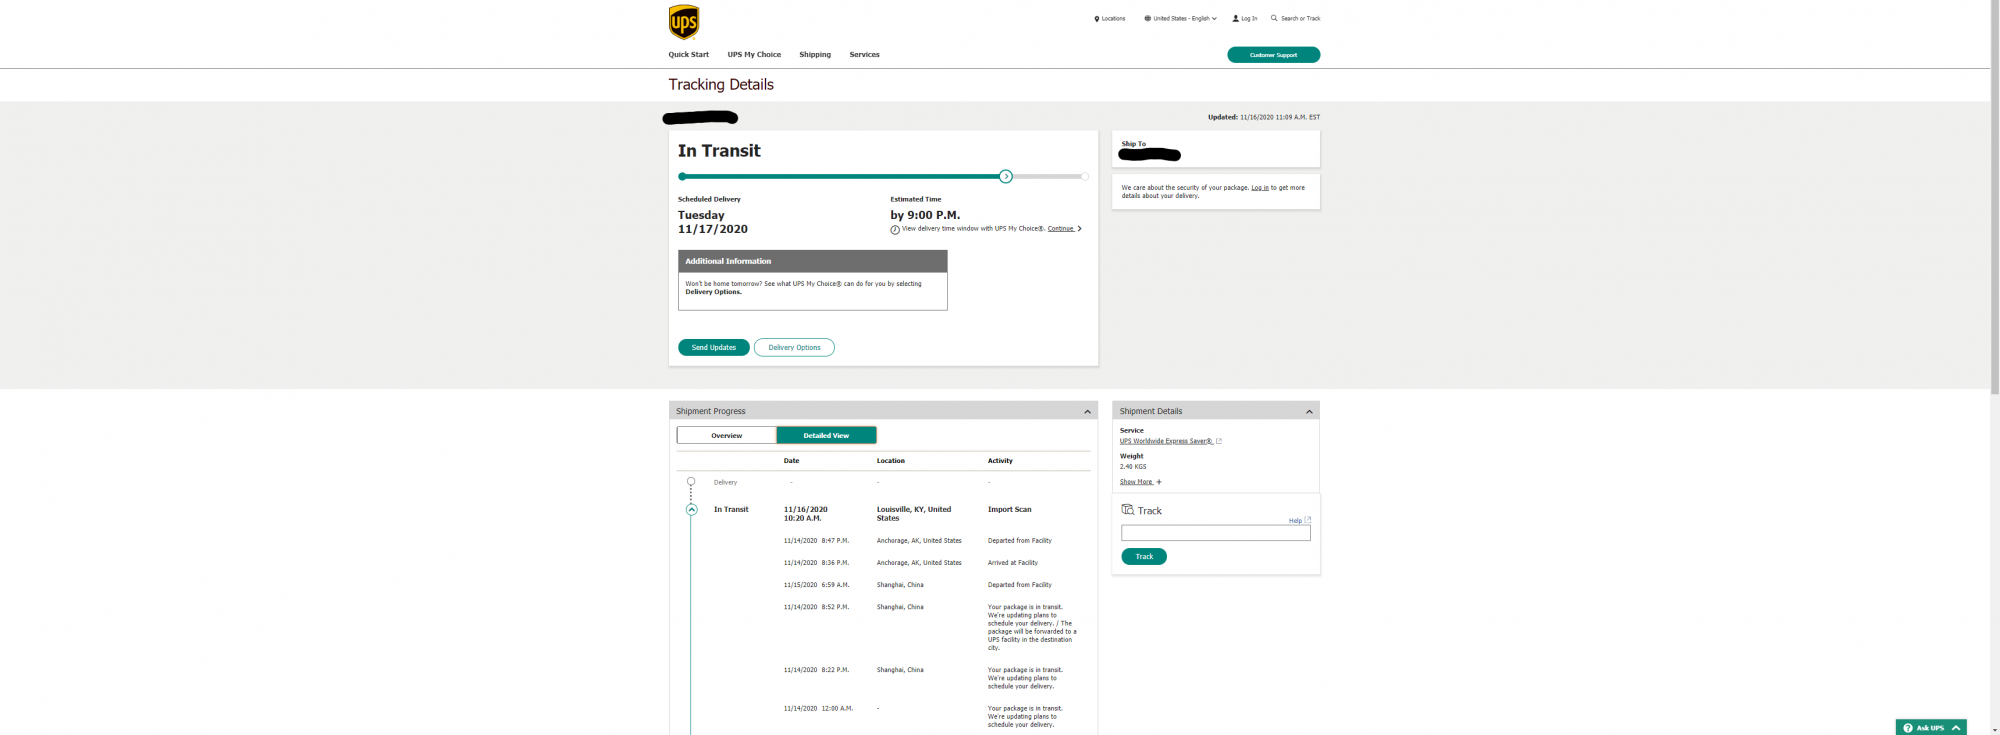Image resolution: width=2000 pixels, height=735 pixels.
Task: Click the Tuesday 11/17/2020 scheduled delivery date
Action: click(713, 222)
